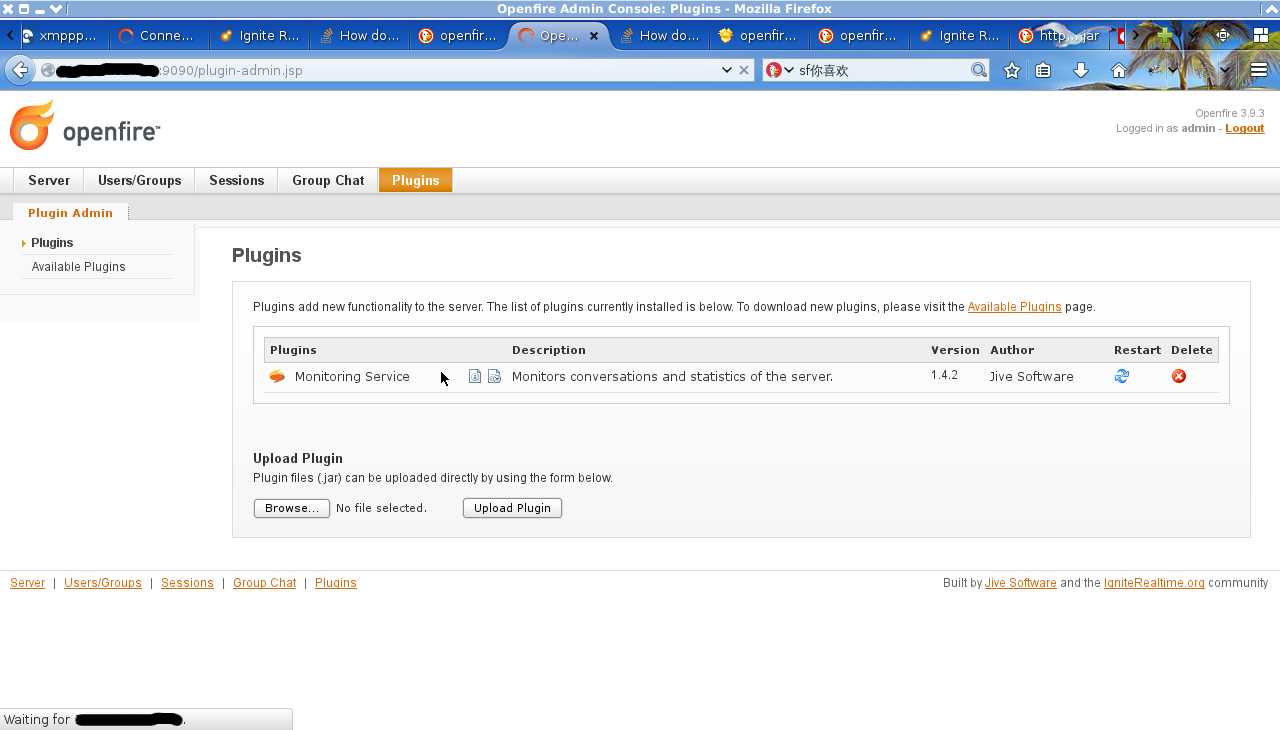This screenshot has height=730, width=1280.
Task: Click the Logout link
Action: click(1245, 128)
